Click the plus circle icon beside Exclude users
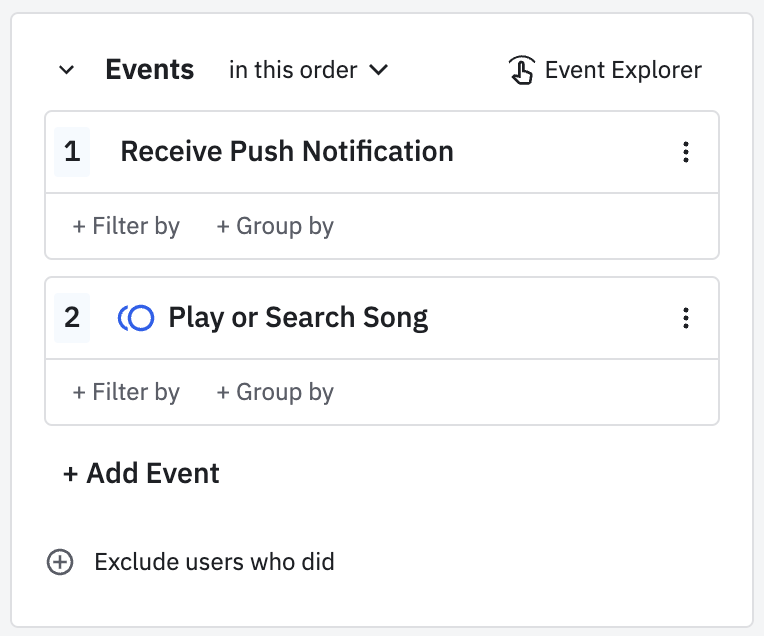This screenshot has width=764, height=636. pos(61,562)
